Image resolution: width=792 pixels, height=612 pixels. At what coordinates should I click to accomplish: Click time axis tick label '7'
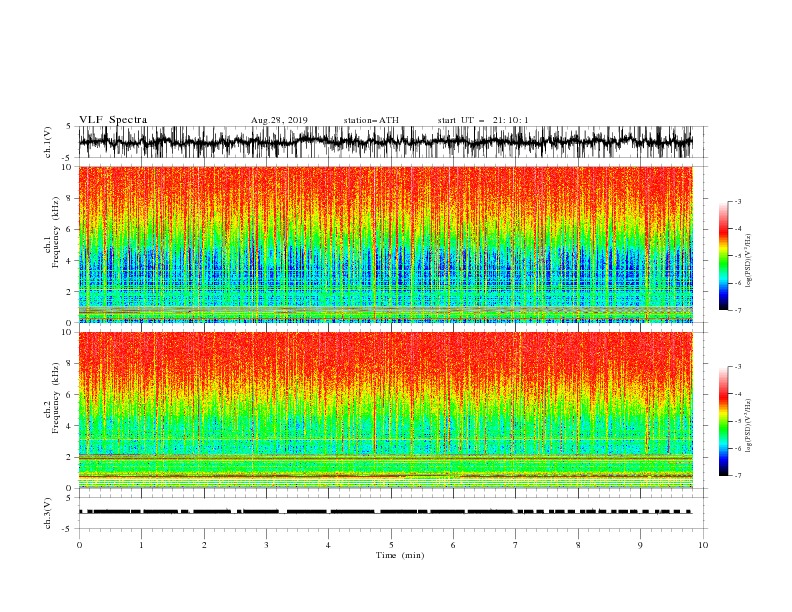click(516, 545)
